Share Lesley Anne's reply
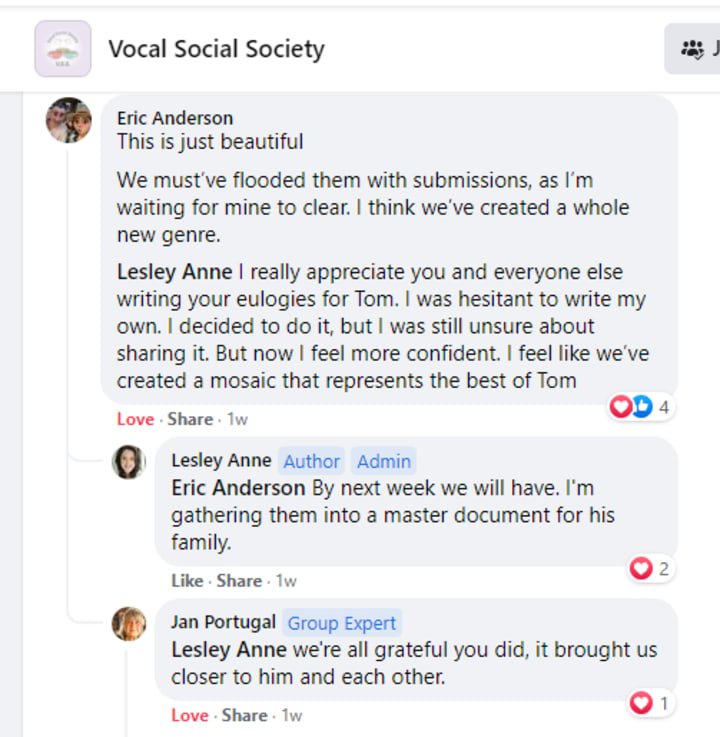The image size is (720, 737). 239,580
